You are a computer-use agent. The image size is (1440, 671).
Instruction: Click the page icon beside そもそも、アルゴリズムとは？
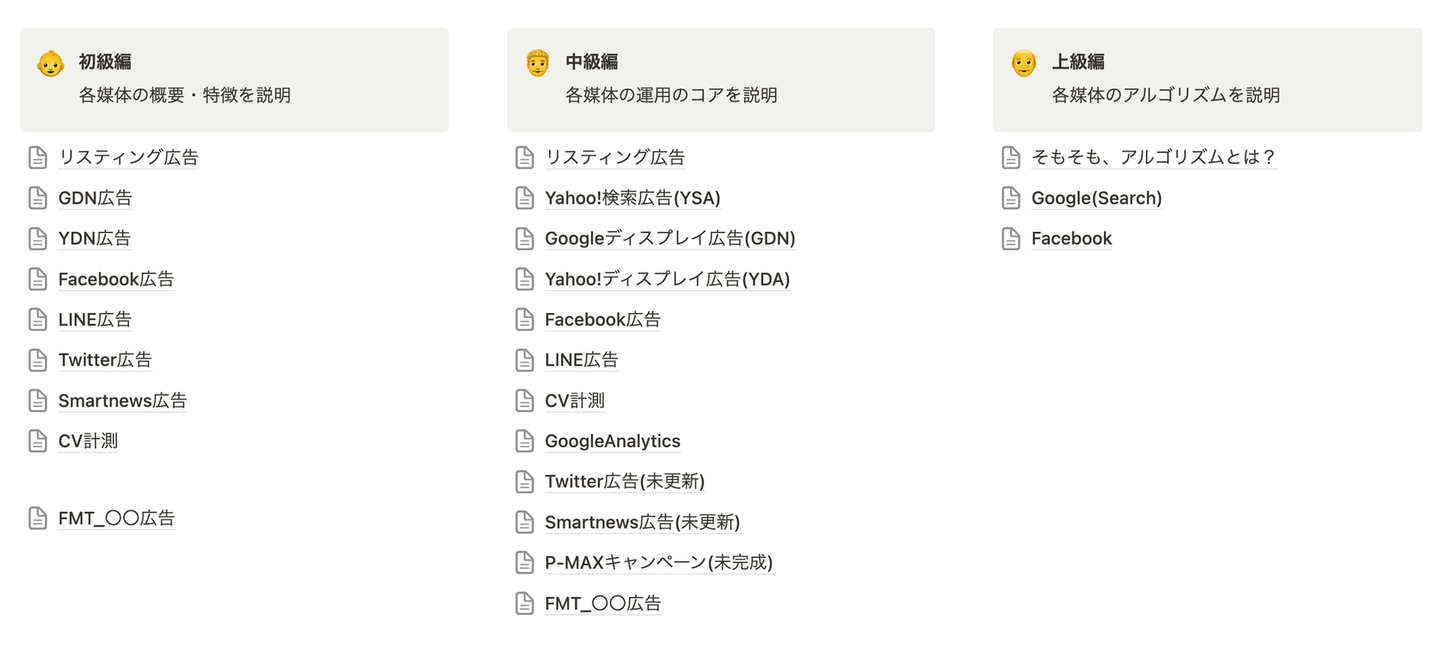[x=1011, y=157]
